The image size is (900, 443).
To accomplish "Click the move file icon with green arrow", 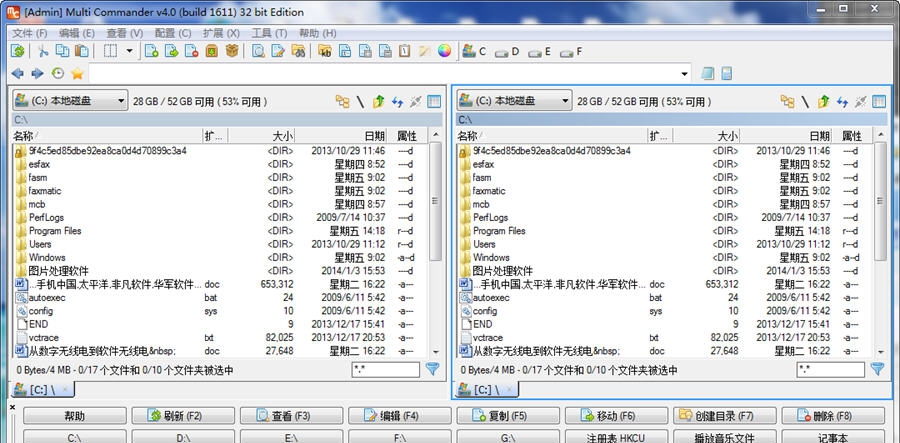I will coord(172,51).
